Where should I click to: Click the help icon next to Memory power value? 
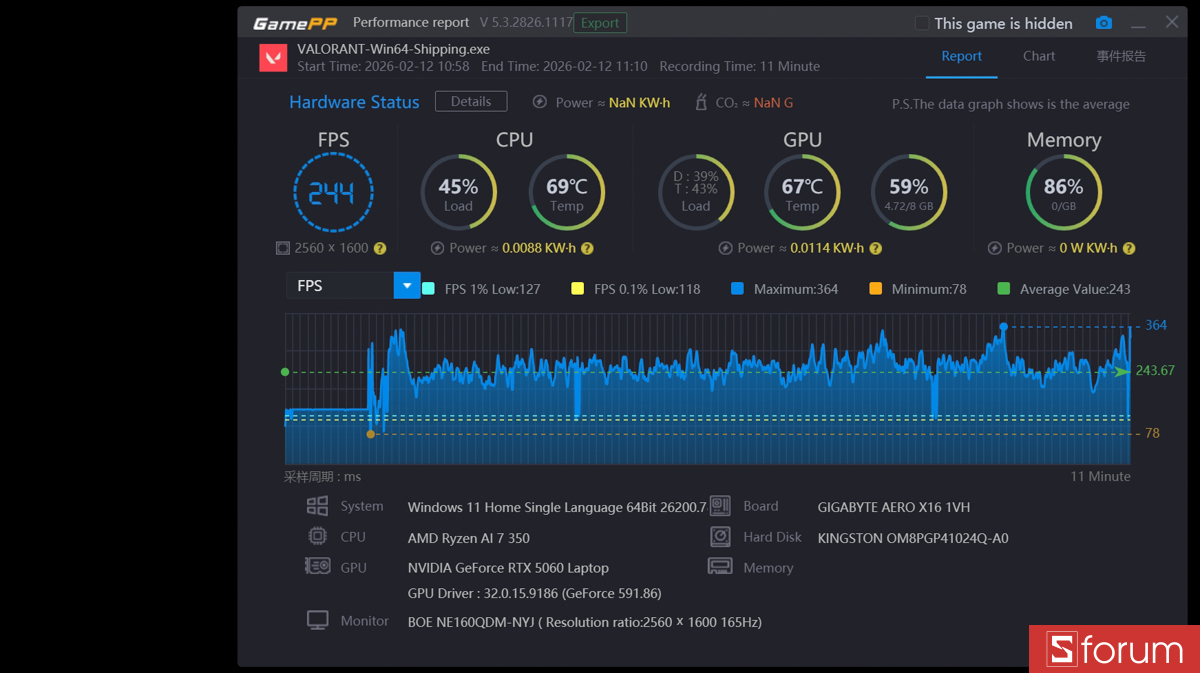(x=1128, y=248)
